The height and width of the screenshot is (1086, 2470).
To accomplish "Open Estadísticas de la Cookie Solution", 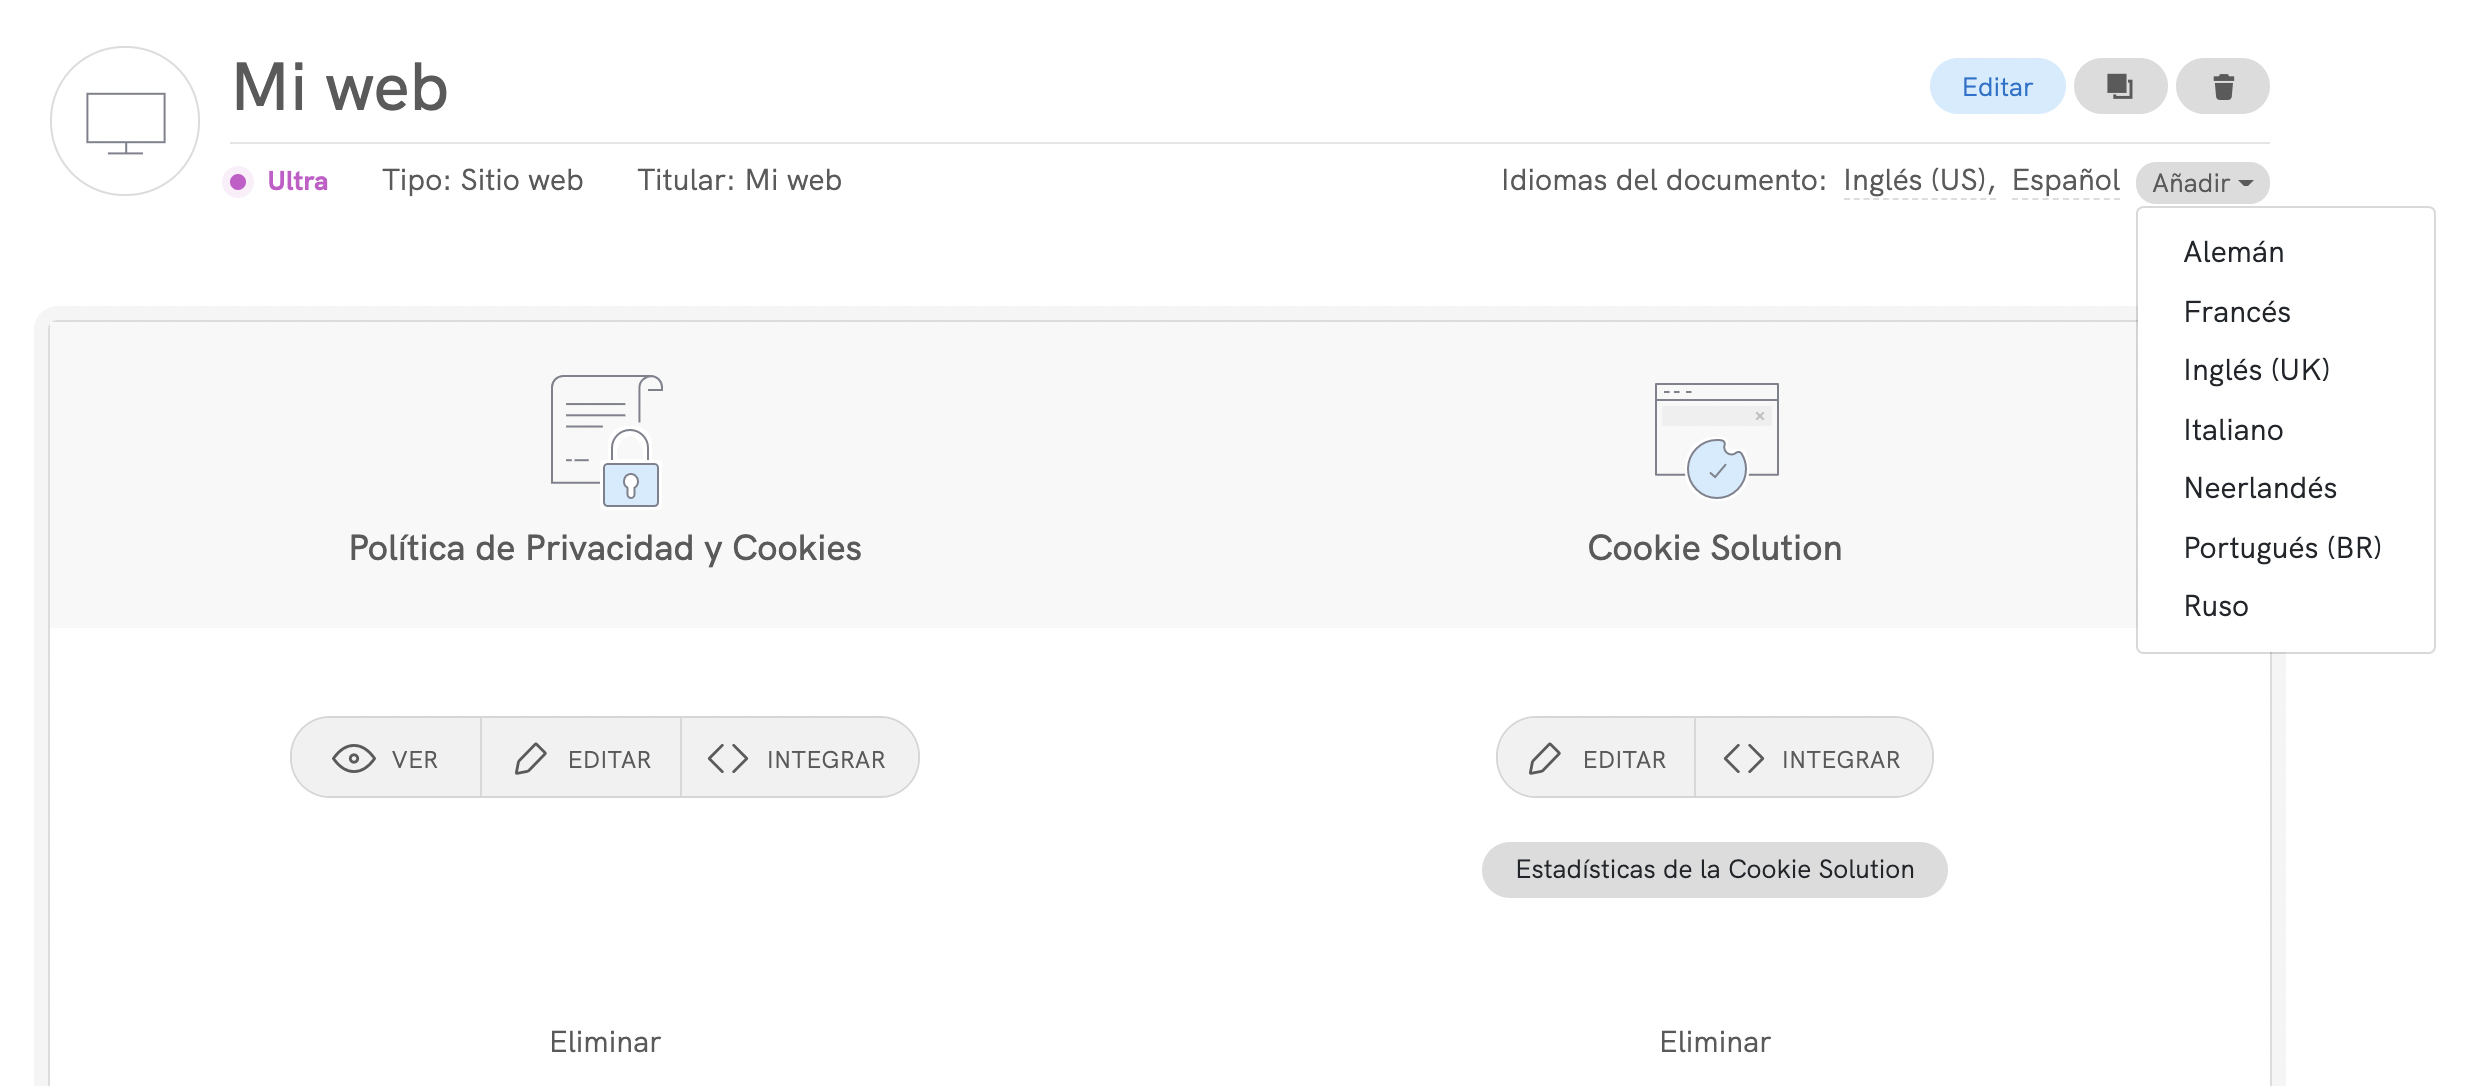I will point(1714,869).
